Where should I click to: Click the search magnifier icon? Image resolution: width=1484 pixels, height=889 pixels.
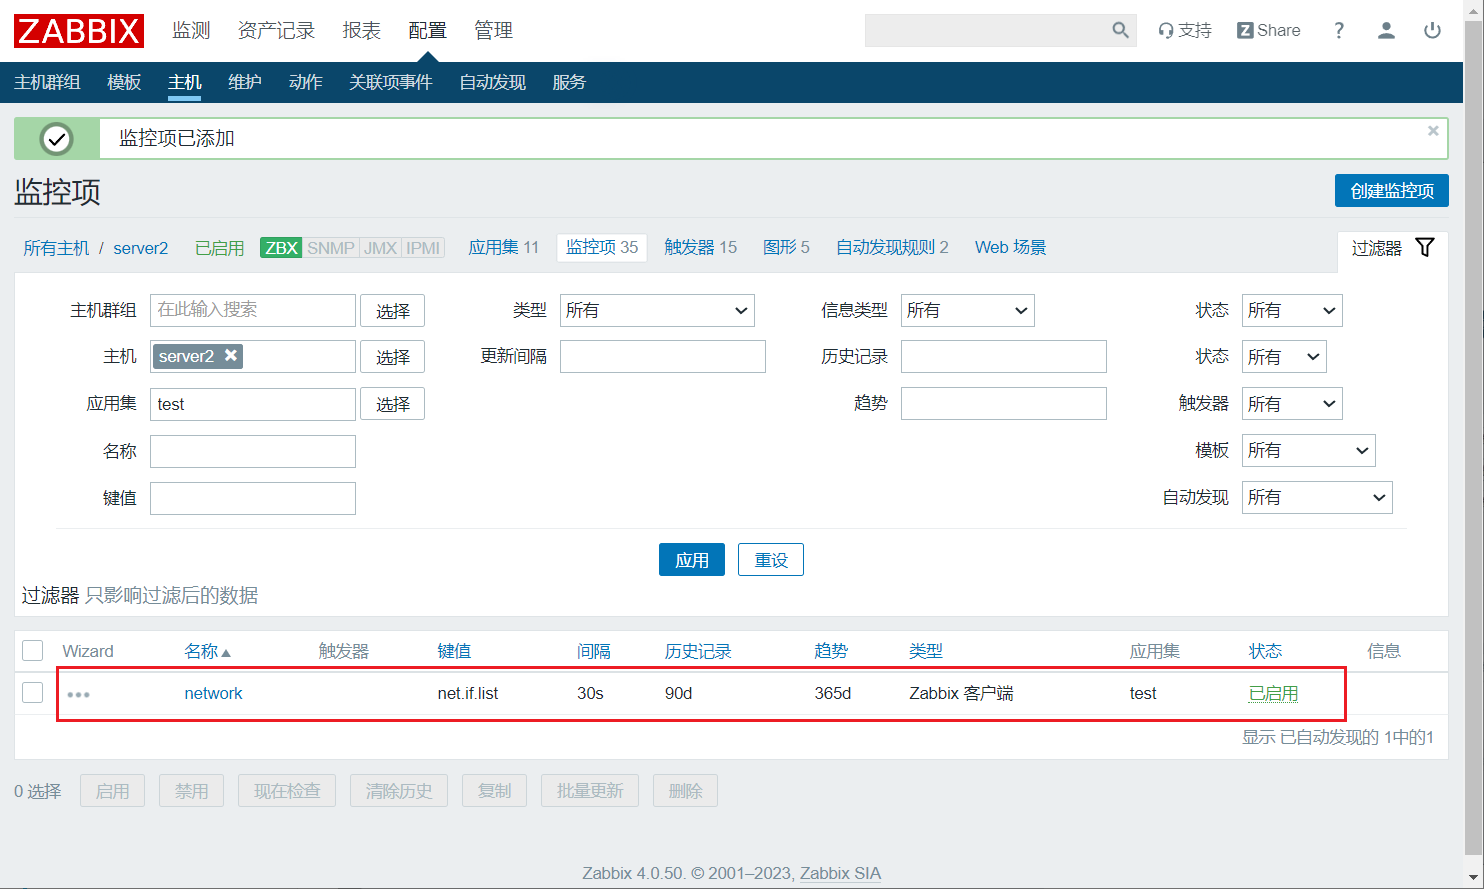pos(1120,31)
